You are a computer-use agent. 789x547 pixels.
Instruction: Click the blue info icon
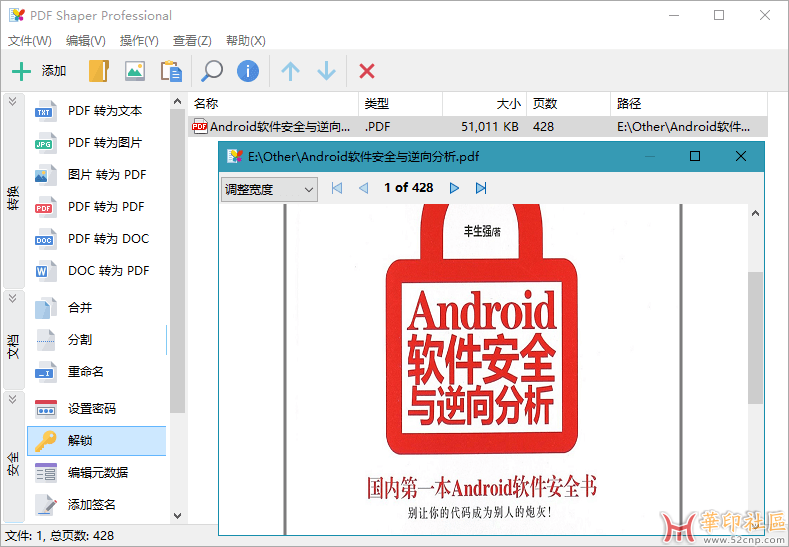point(248,71)
